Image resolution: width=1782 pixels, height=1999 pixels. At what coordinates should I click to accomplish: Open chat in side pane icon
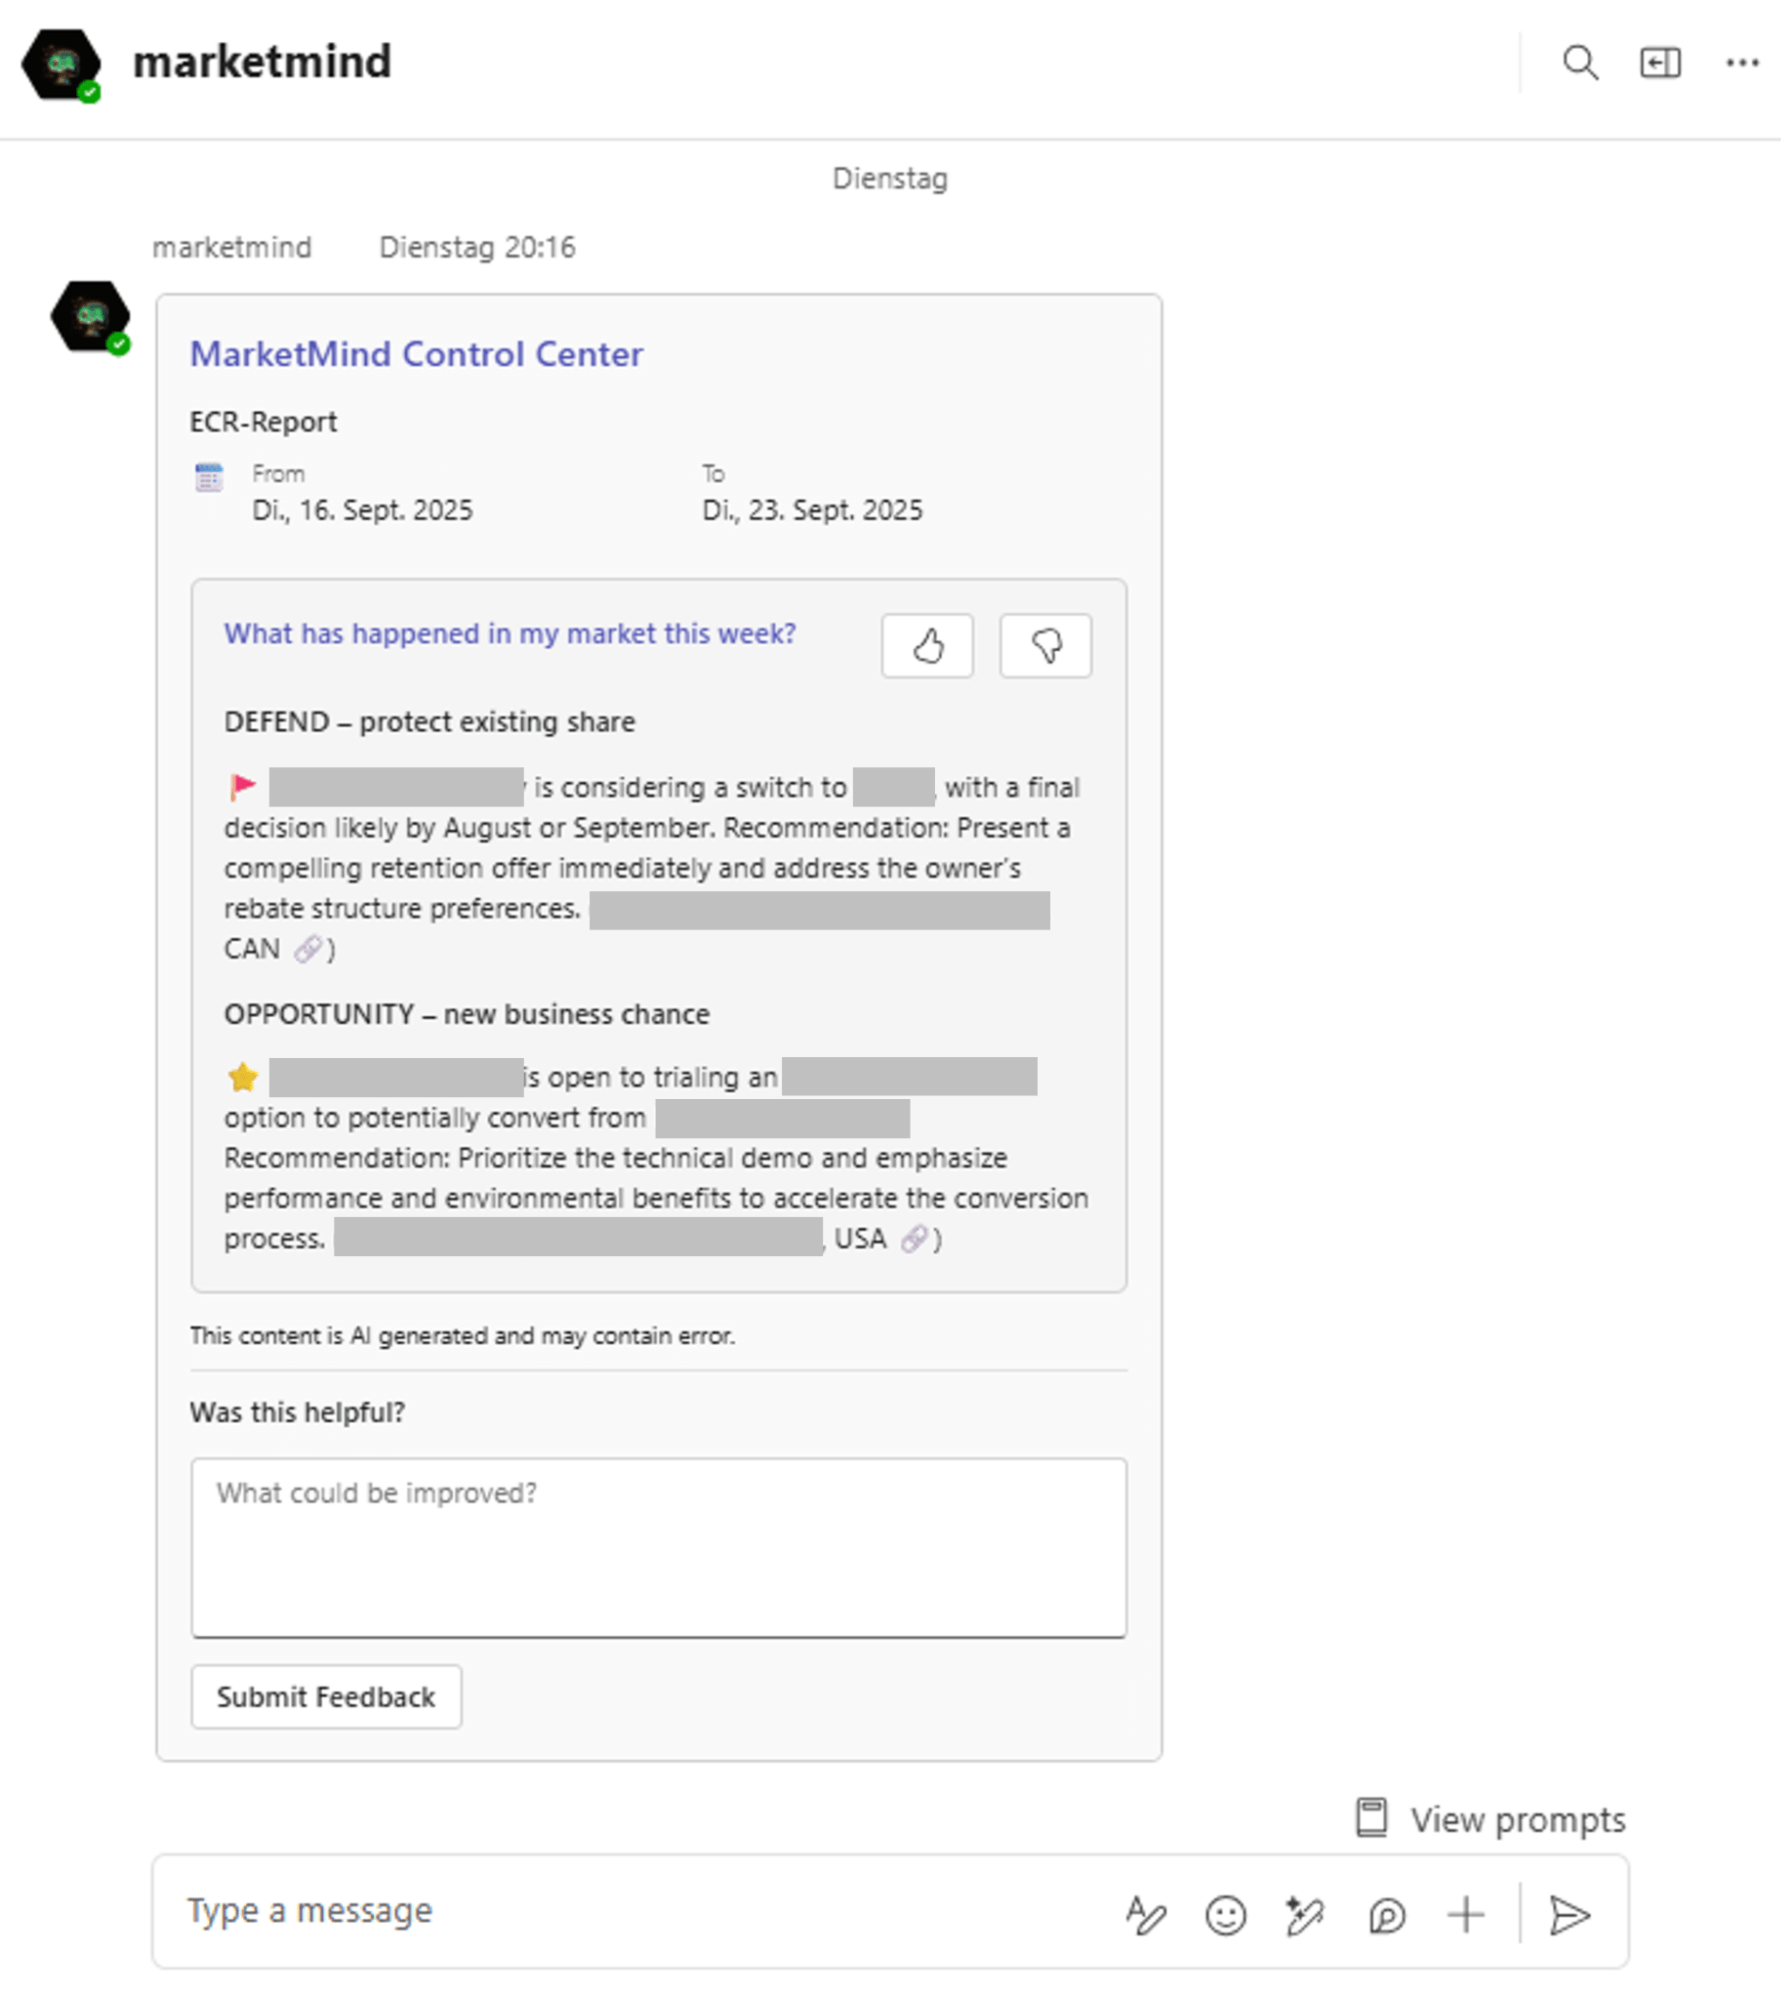click(x=1660, y=62)
